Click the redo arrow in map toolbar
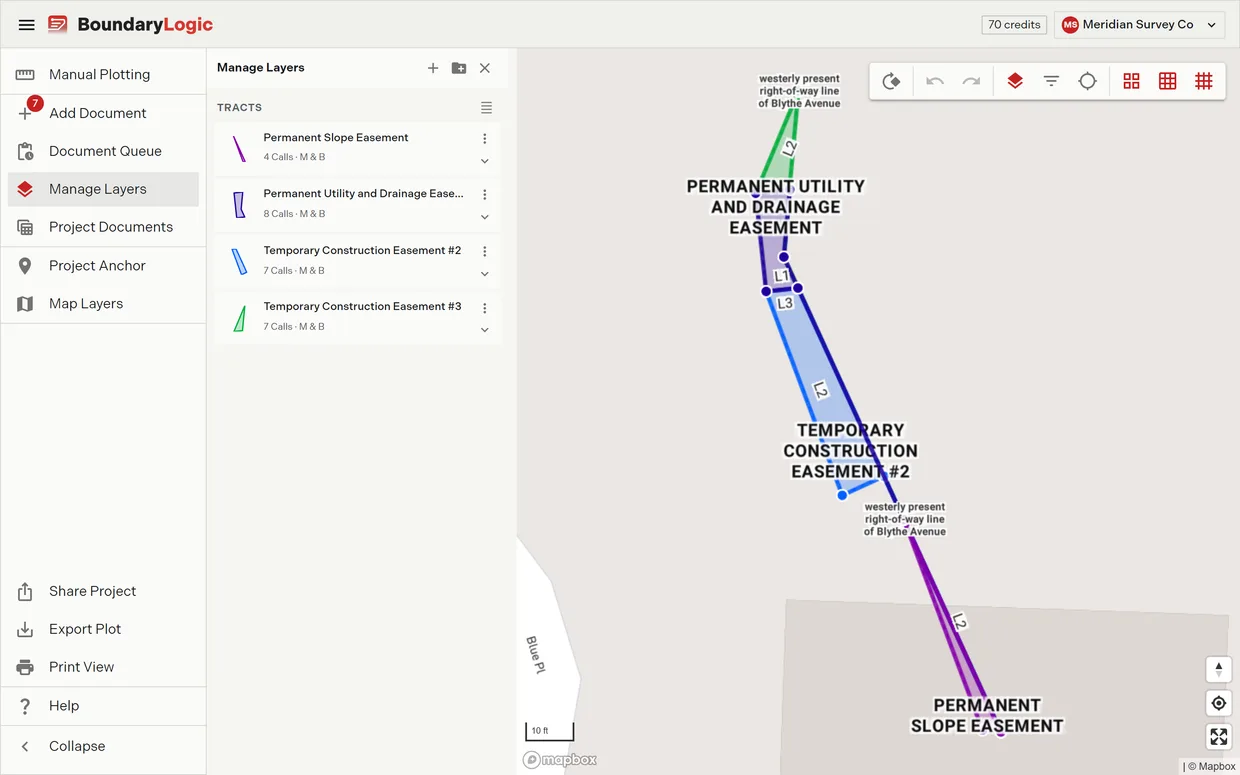This screenshot has height=775, width=1240. pos(971,82)
